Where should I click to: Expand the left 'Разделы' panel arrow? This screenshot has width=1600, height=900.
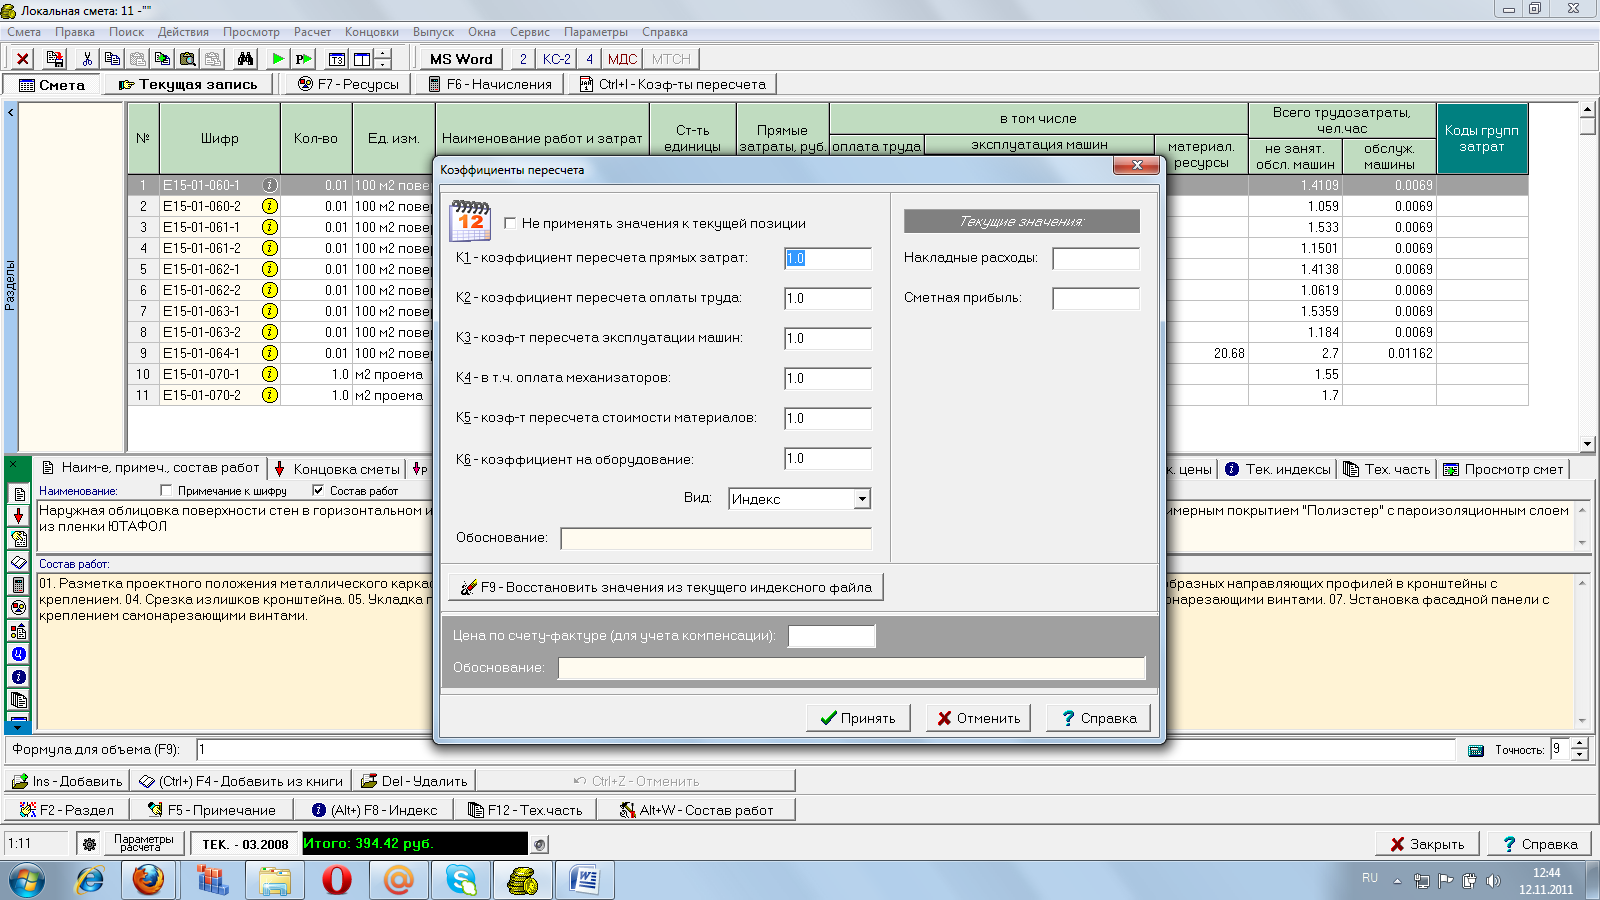[11, 113]
